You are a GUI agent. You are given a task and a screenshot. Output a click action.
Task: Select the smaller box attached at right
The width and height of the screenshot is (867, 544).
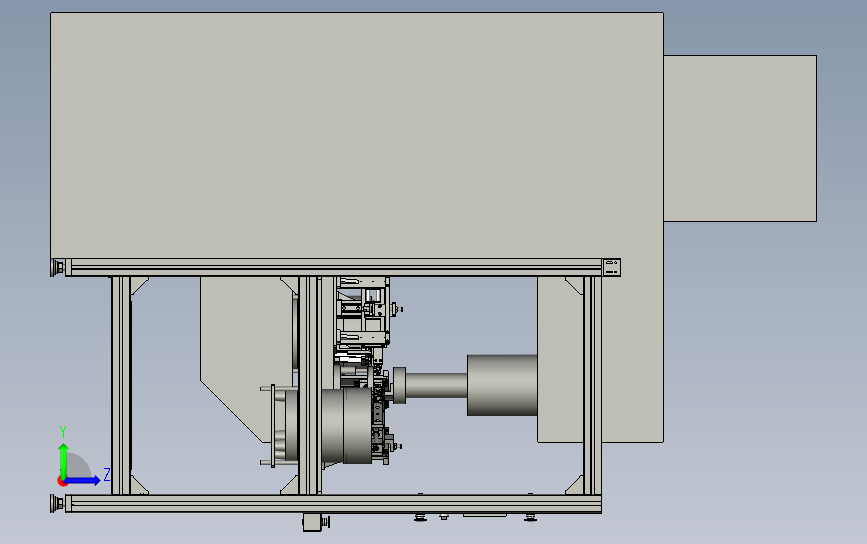(x=740, y=138)
